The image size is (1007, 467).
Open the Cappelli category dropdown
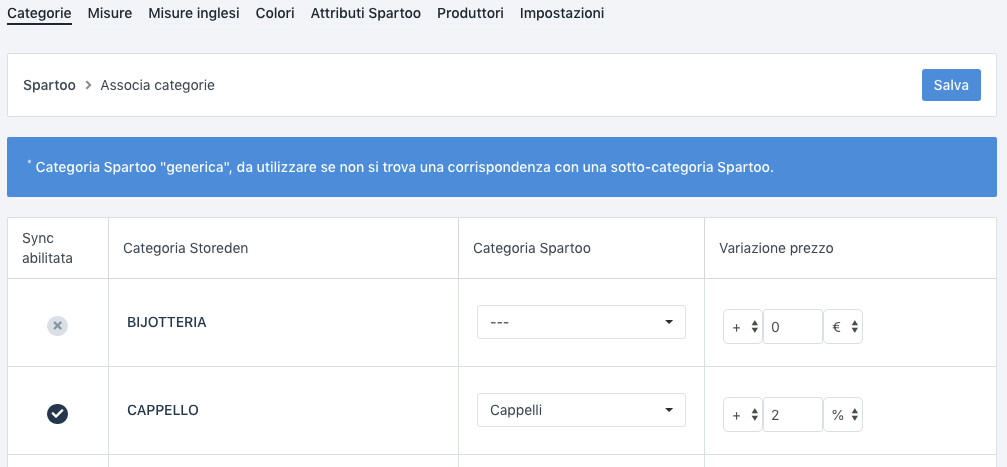(581, 410)
